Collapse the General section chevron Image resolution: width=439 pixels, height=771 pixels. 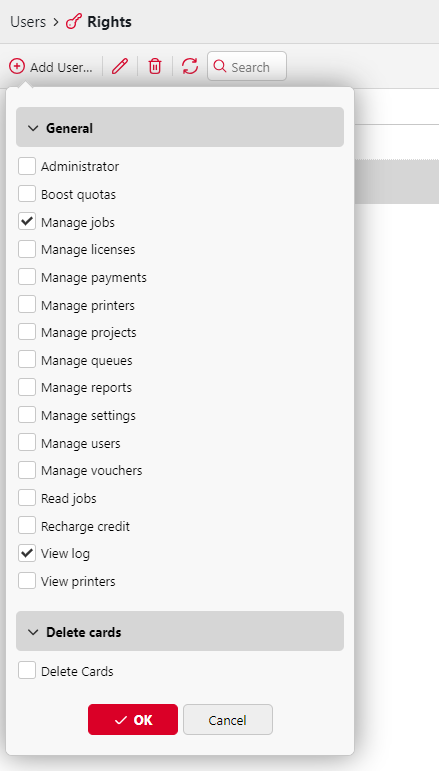33,128
